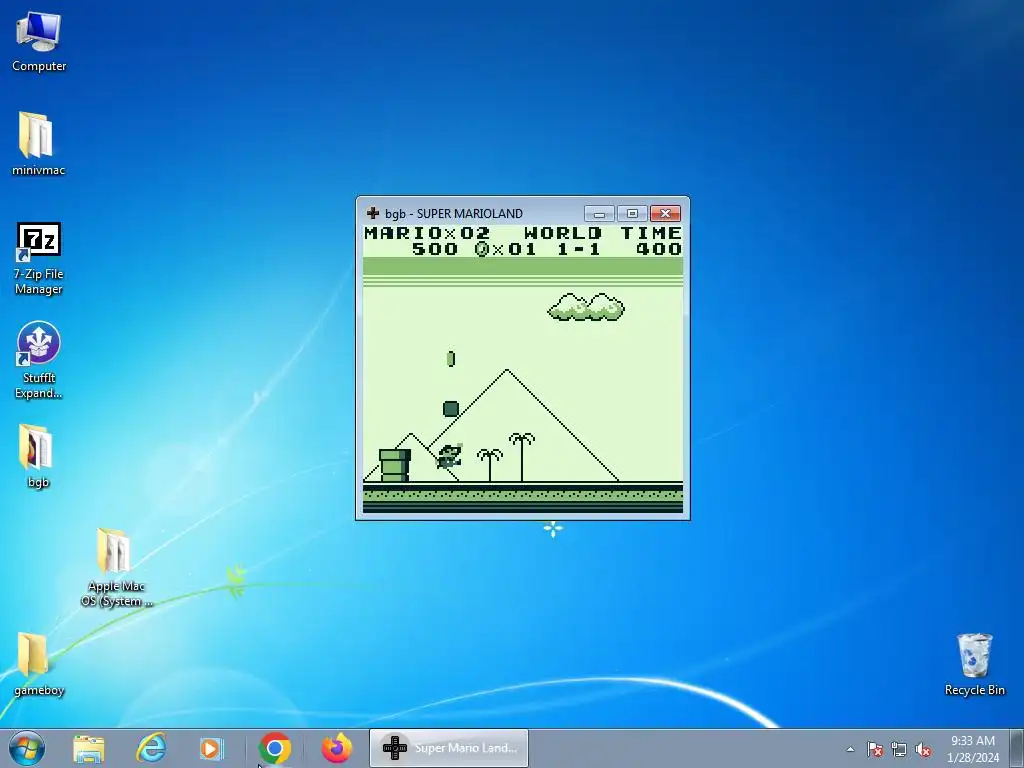The width and height of the screenshot is (1024, 768).
Task: Open the Windows Start menu
Action: tap(27, 748)
